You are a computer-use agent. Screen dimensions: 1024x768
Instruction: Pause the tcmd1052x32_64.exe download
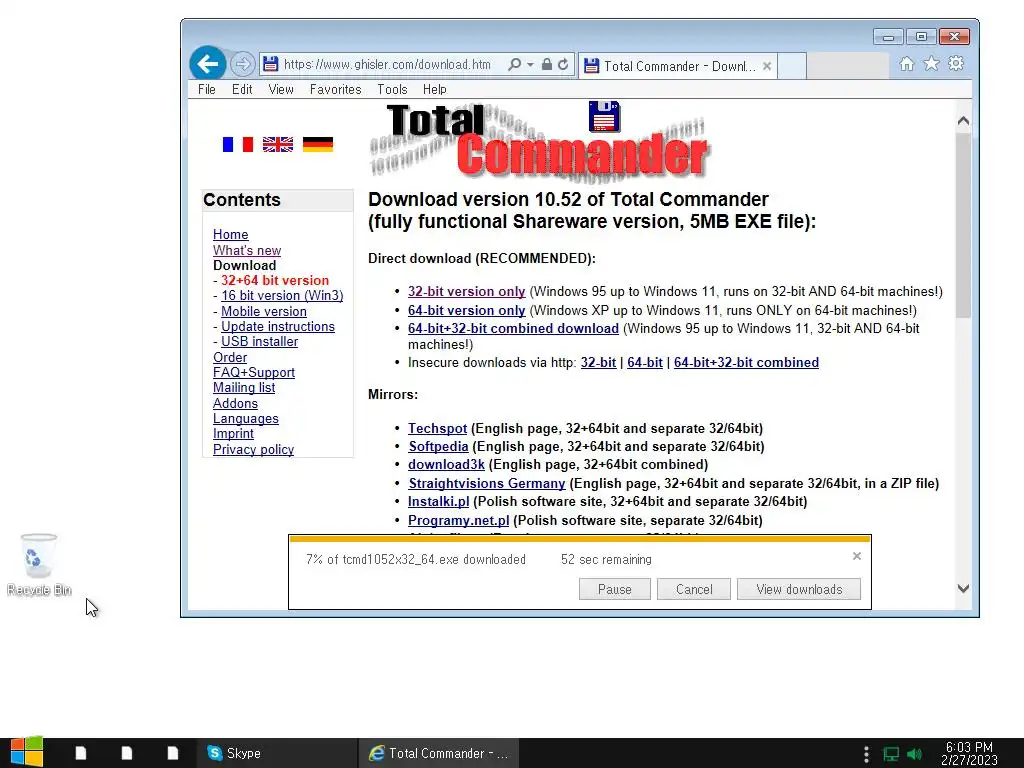pyautogui.click(x=615, y=589)
